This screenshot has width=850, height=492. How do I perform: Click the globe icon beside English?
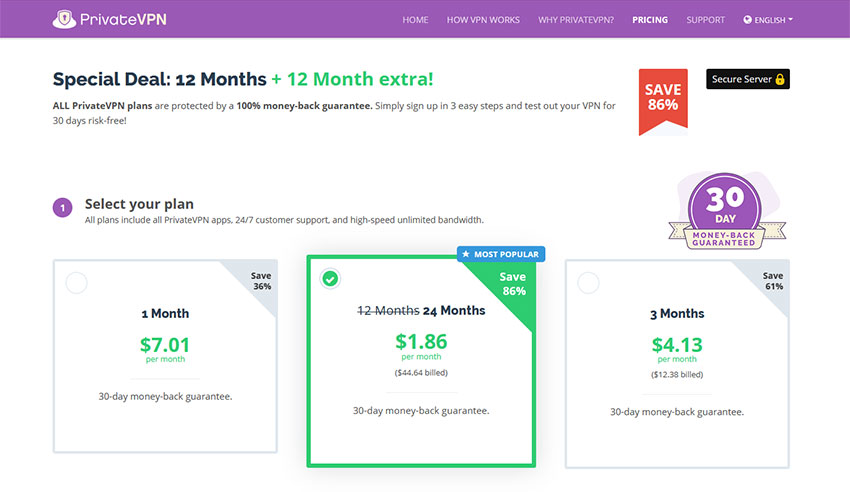748,20
